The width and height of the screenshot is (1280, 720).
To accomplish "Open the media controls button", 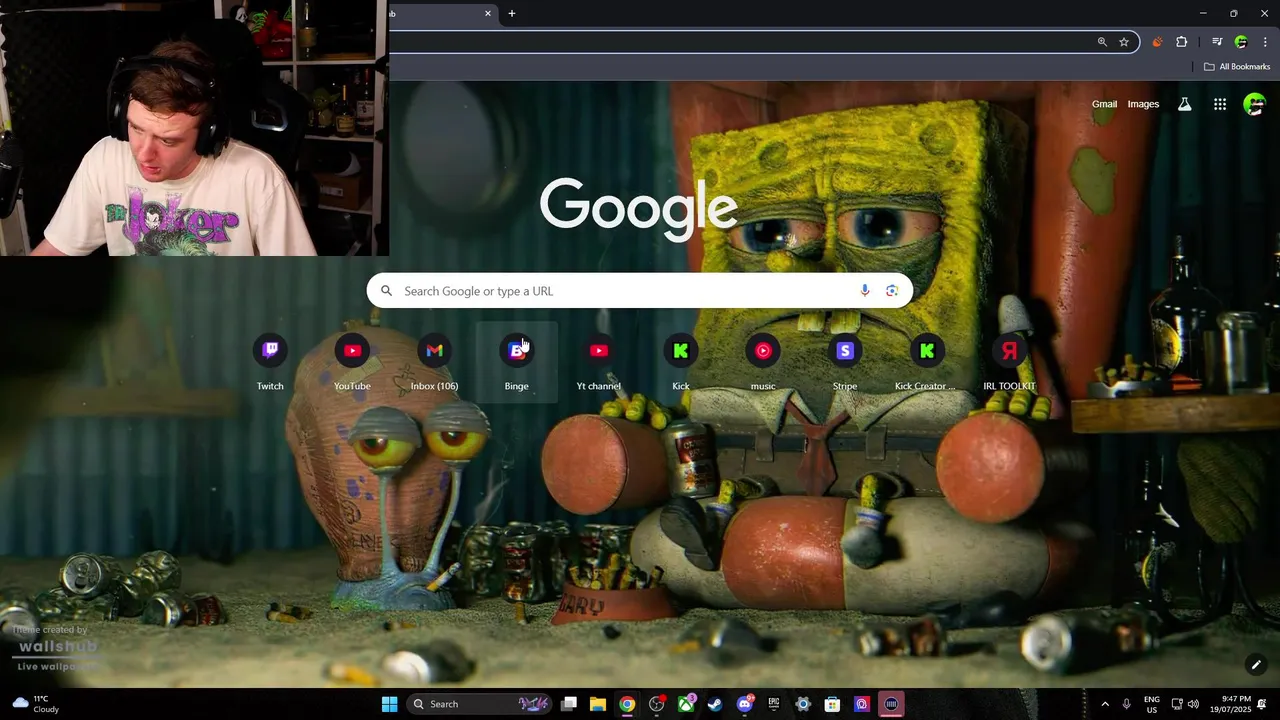I will (x=1217, y=42).
